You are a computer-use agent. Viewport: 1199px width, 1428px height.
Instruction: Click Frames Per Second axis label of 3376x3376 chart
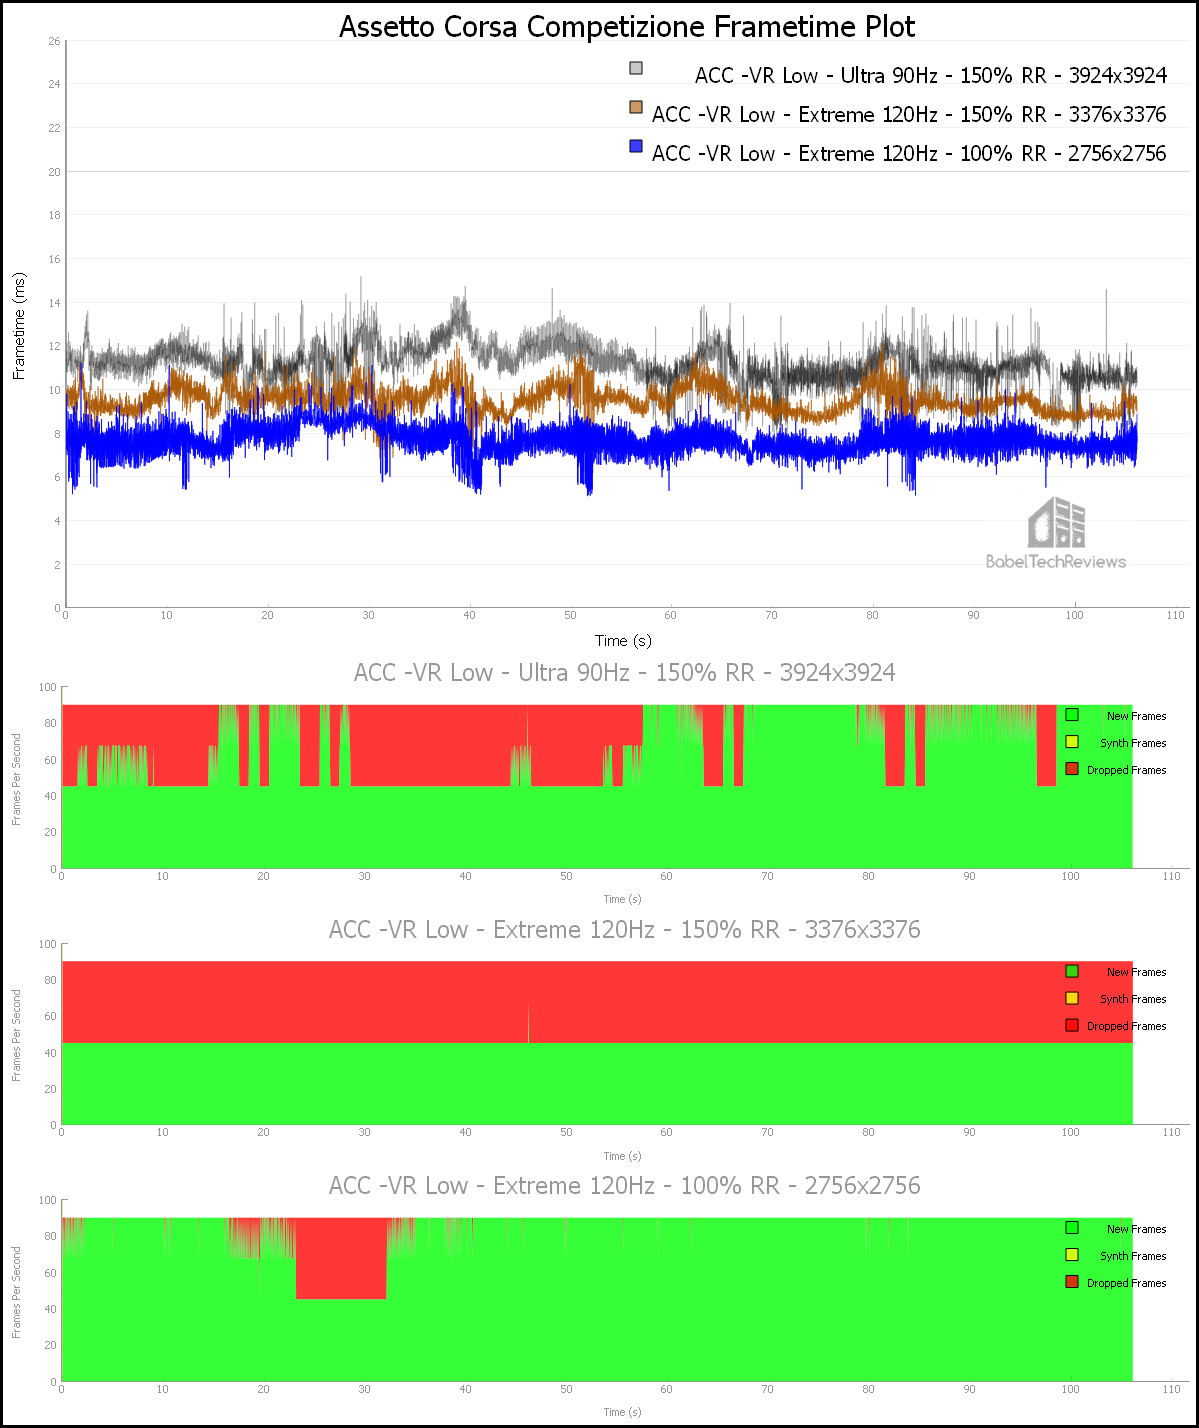16,1036
